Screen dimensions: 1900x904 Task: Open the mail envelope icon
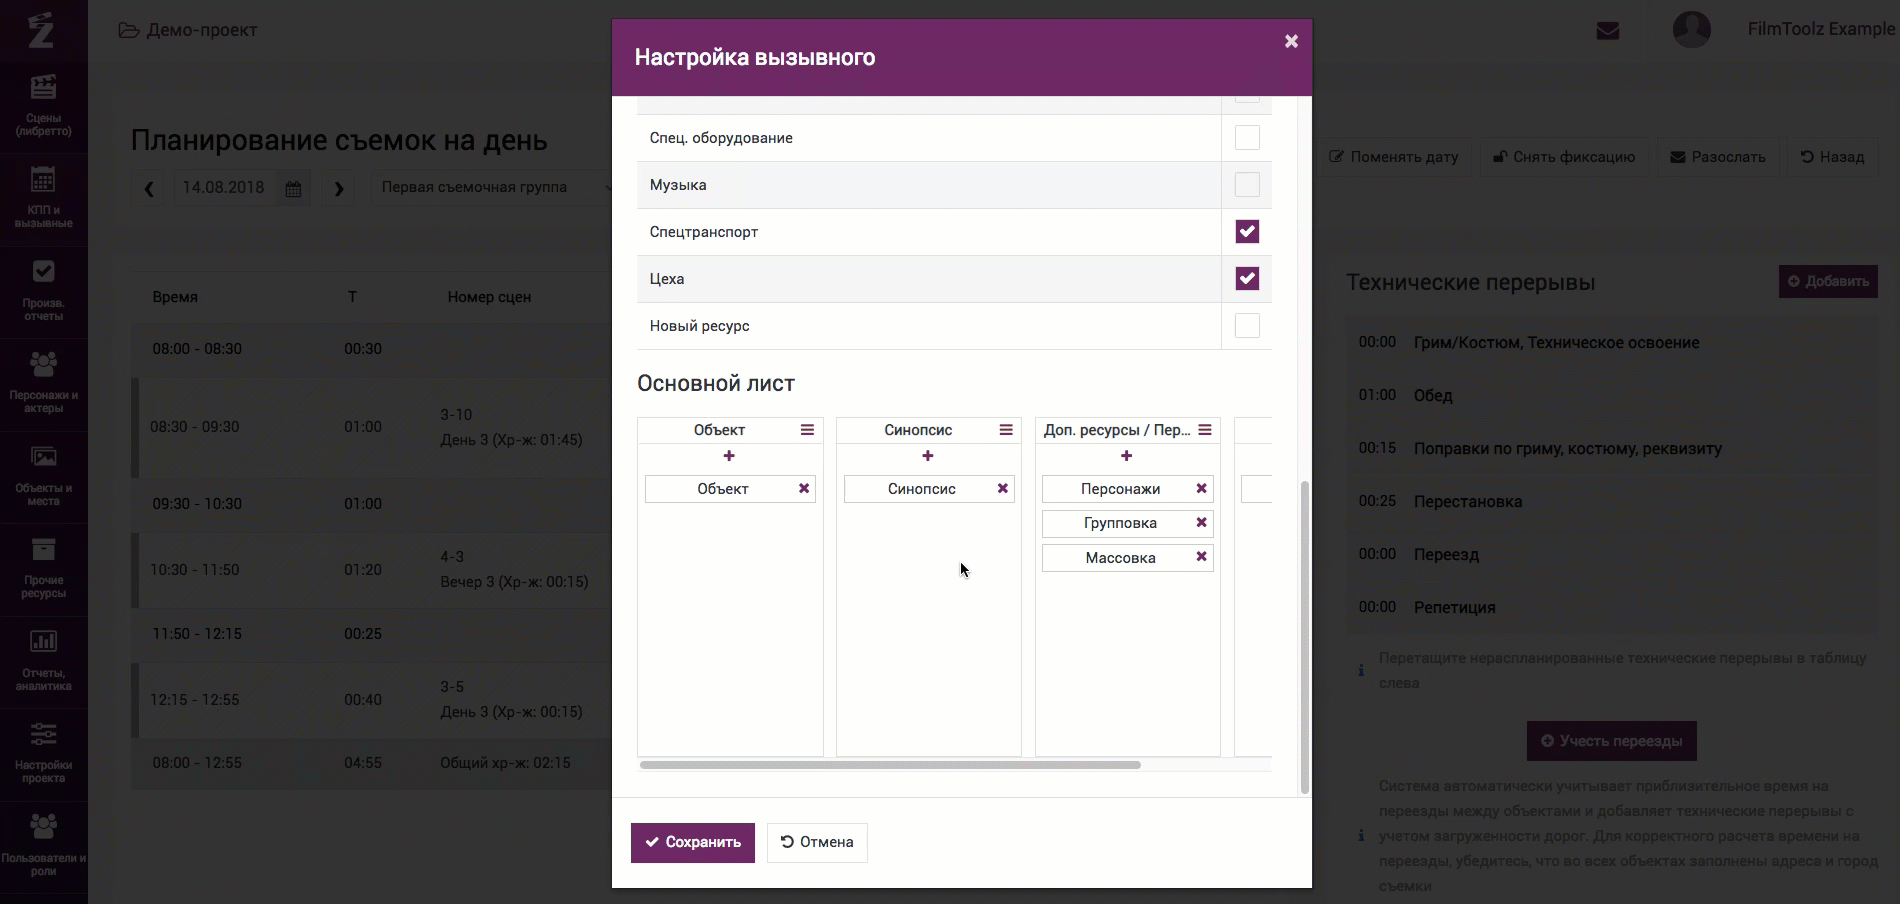click(x=1608, y=31)
